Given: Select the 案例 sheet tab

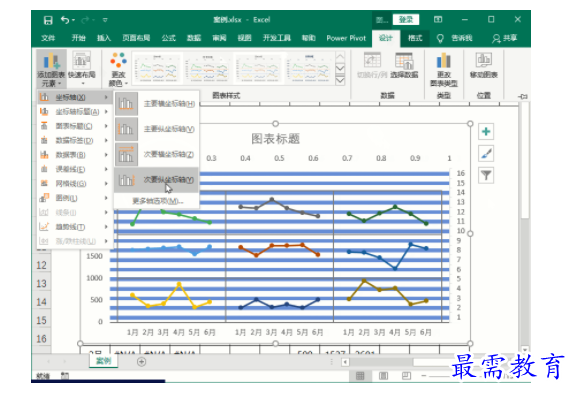Looking at the screenshot, I should (103, 361).
